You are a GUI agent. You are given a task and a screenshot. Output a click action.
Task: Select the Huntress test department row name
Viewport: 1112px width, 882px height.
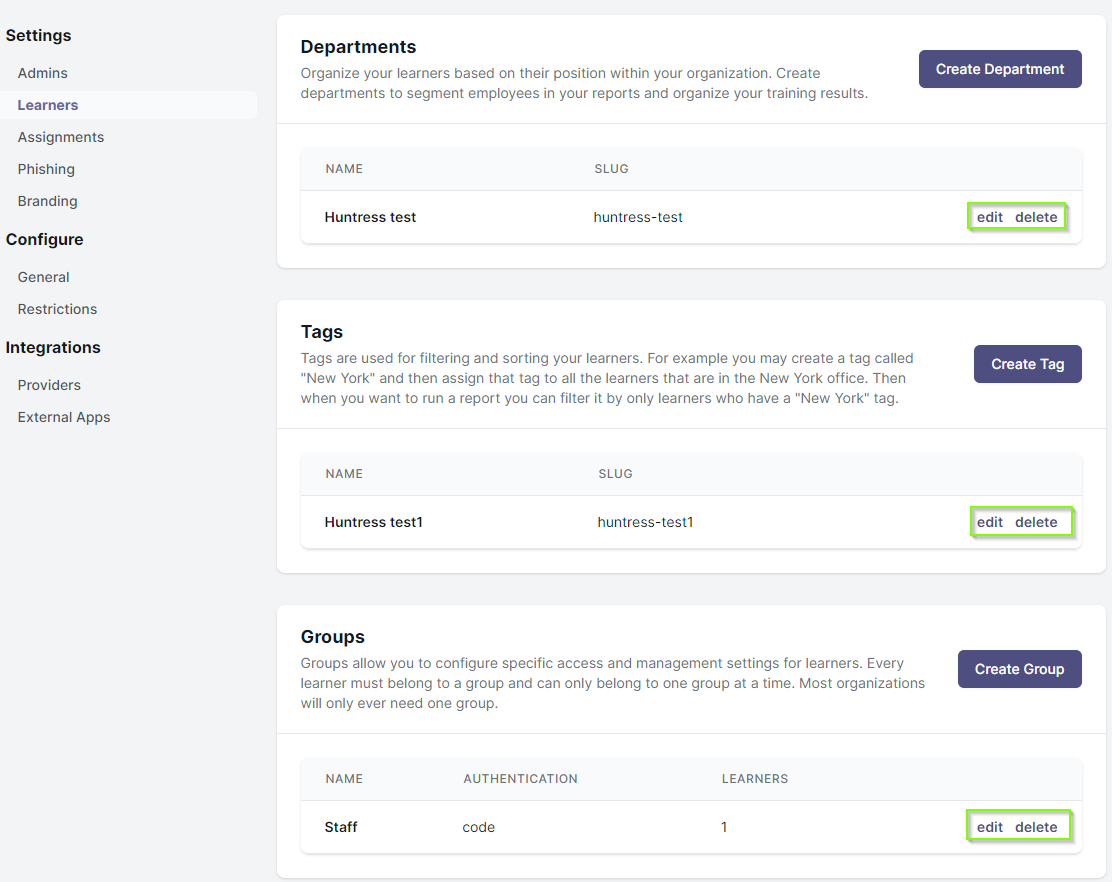coord(370,217)
